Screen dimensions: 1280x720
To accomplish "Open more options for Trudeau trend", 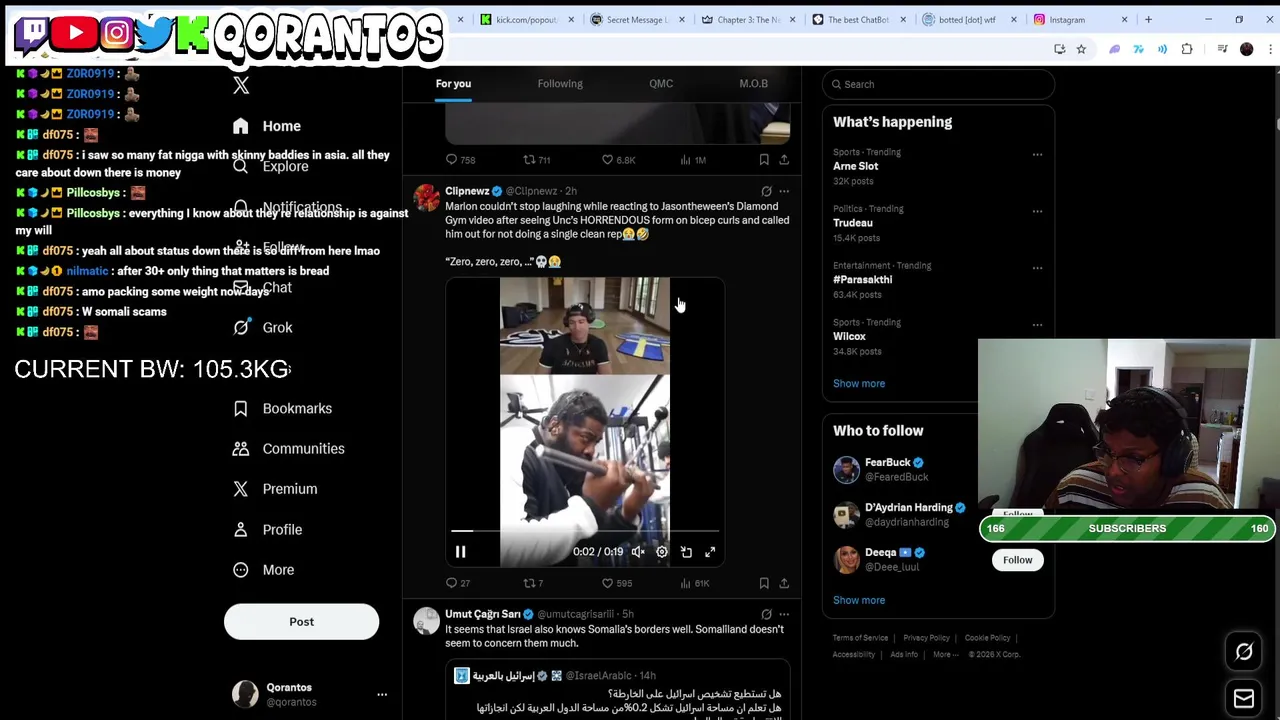I will point(1037,212).
